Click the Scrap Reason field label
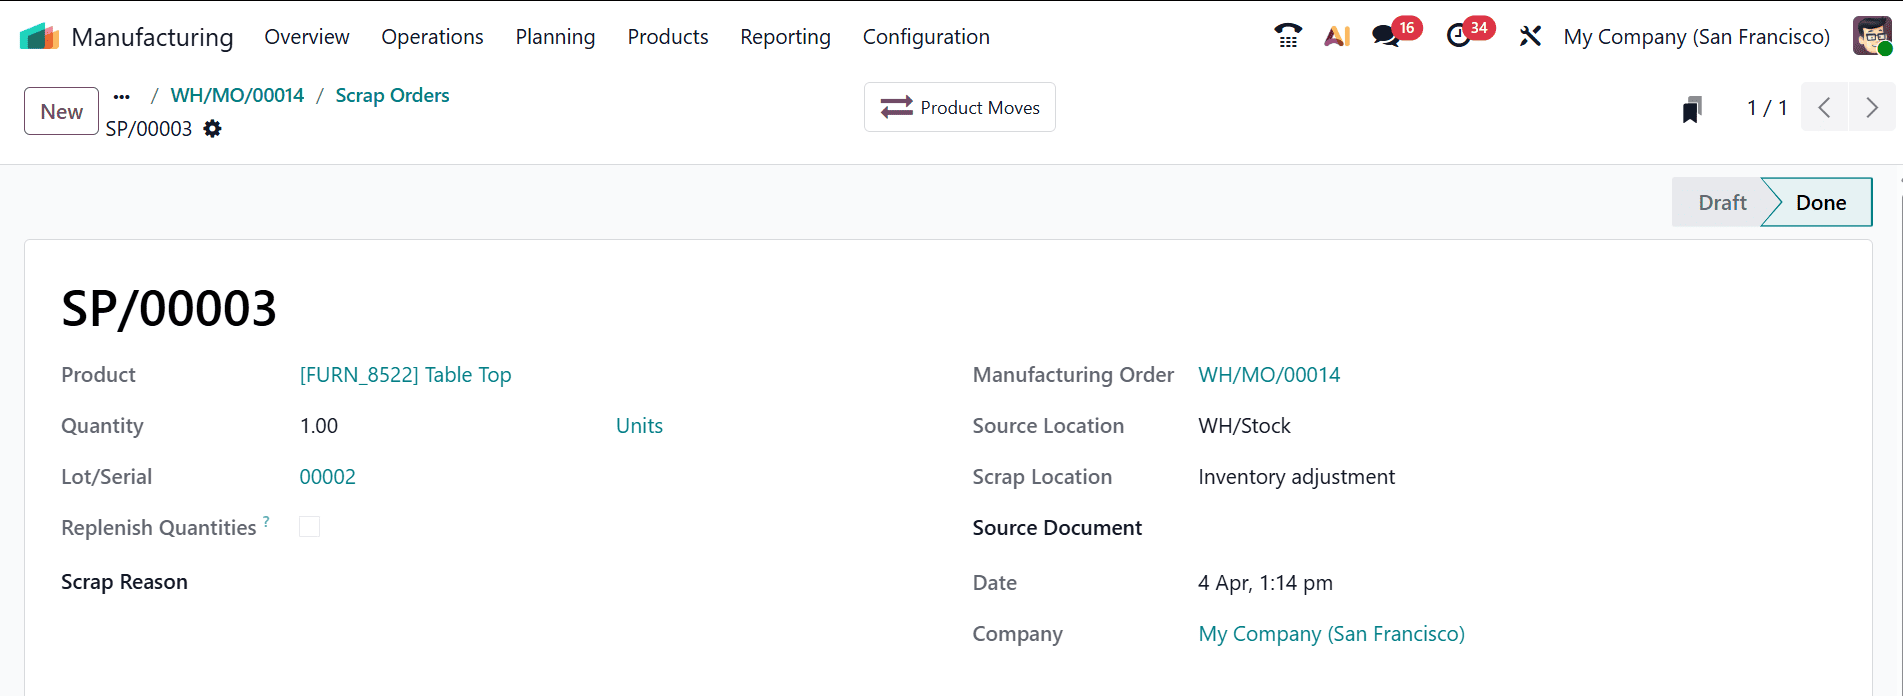 124,582
